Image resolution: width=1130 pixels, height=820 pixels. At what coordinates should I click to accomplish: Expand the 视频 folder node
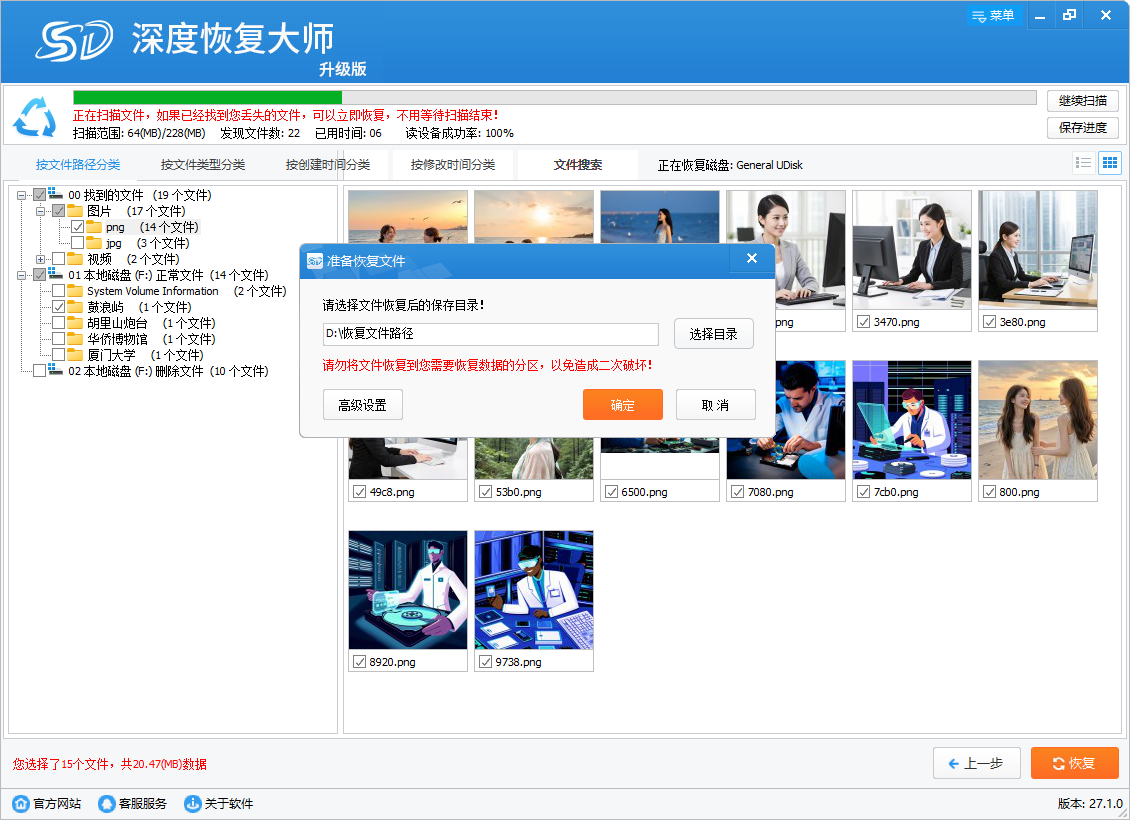coord(41,259)
